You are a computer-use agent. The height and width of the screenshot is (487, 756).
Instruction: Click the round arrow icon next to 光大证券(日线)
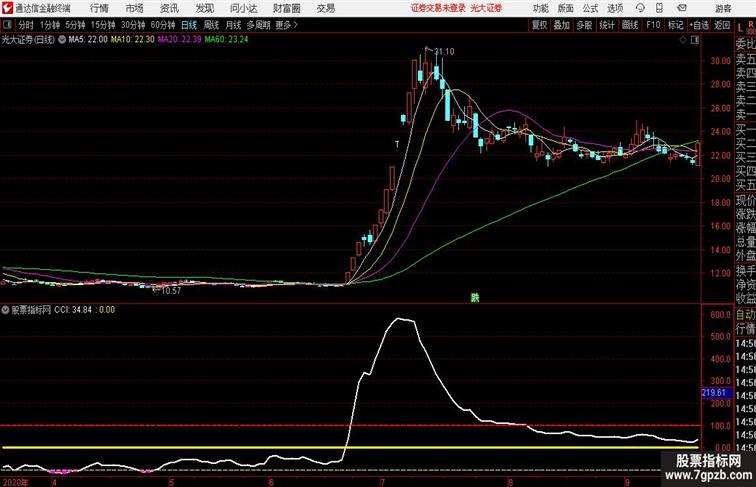pyautogui.click(x=62, y=40)
